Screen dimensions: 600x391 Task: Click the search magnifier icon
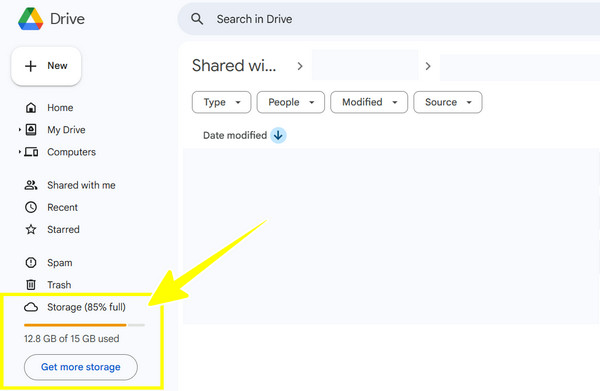click(197, 19)
